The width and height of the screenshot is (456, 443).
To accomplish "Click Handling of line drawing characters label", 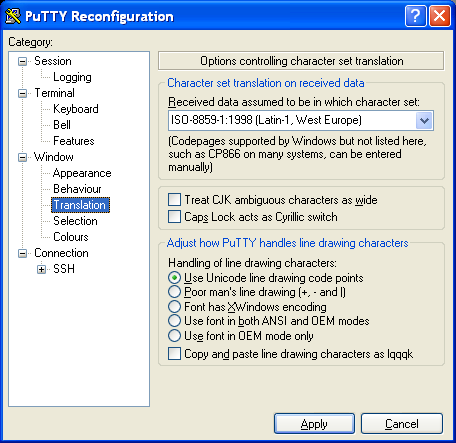I will 252,263.
